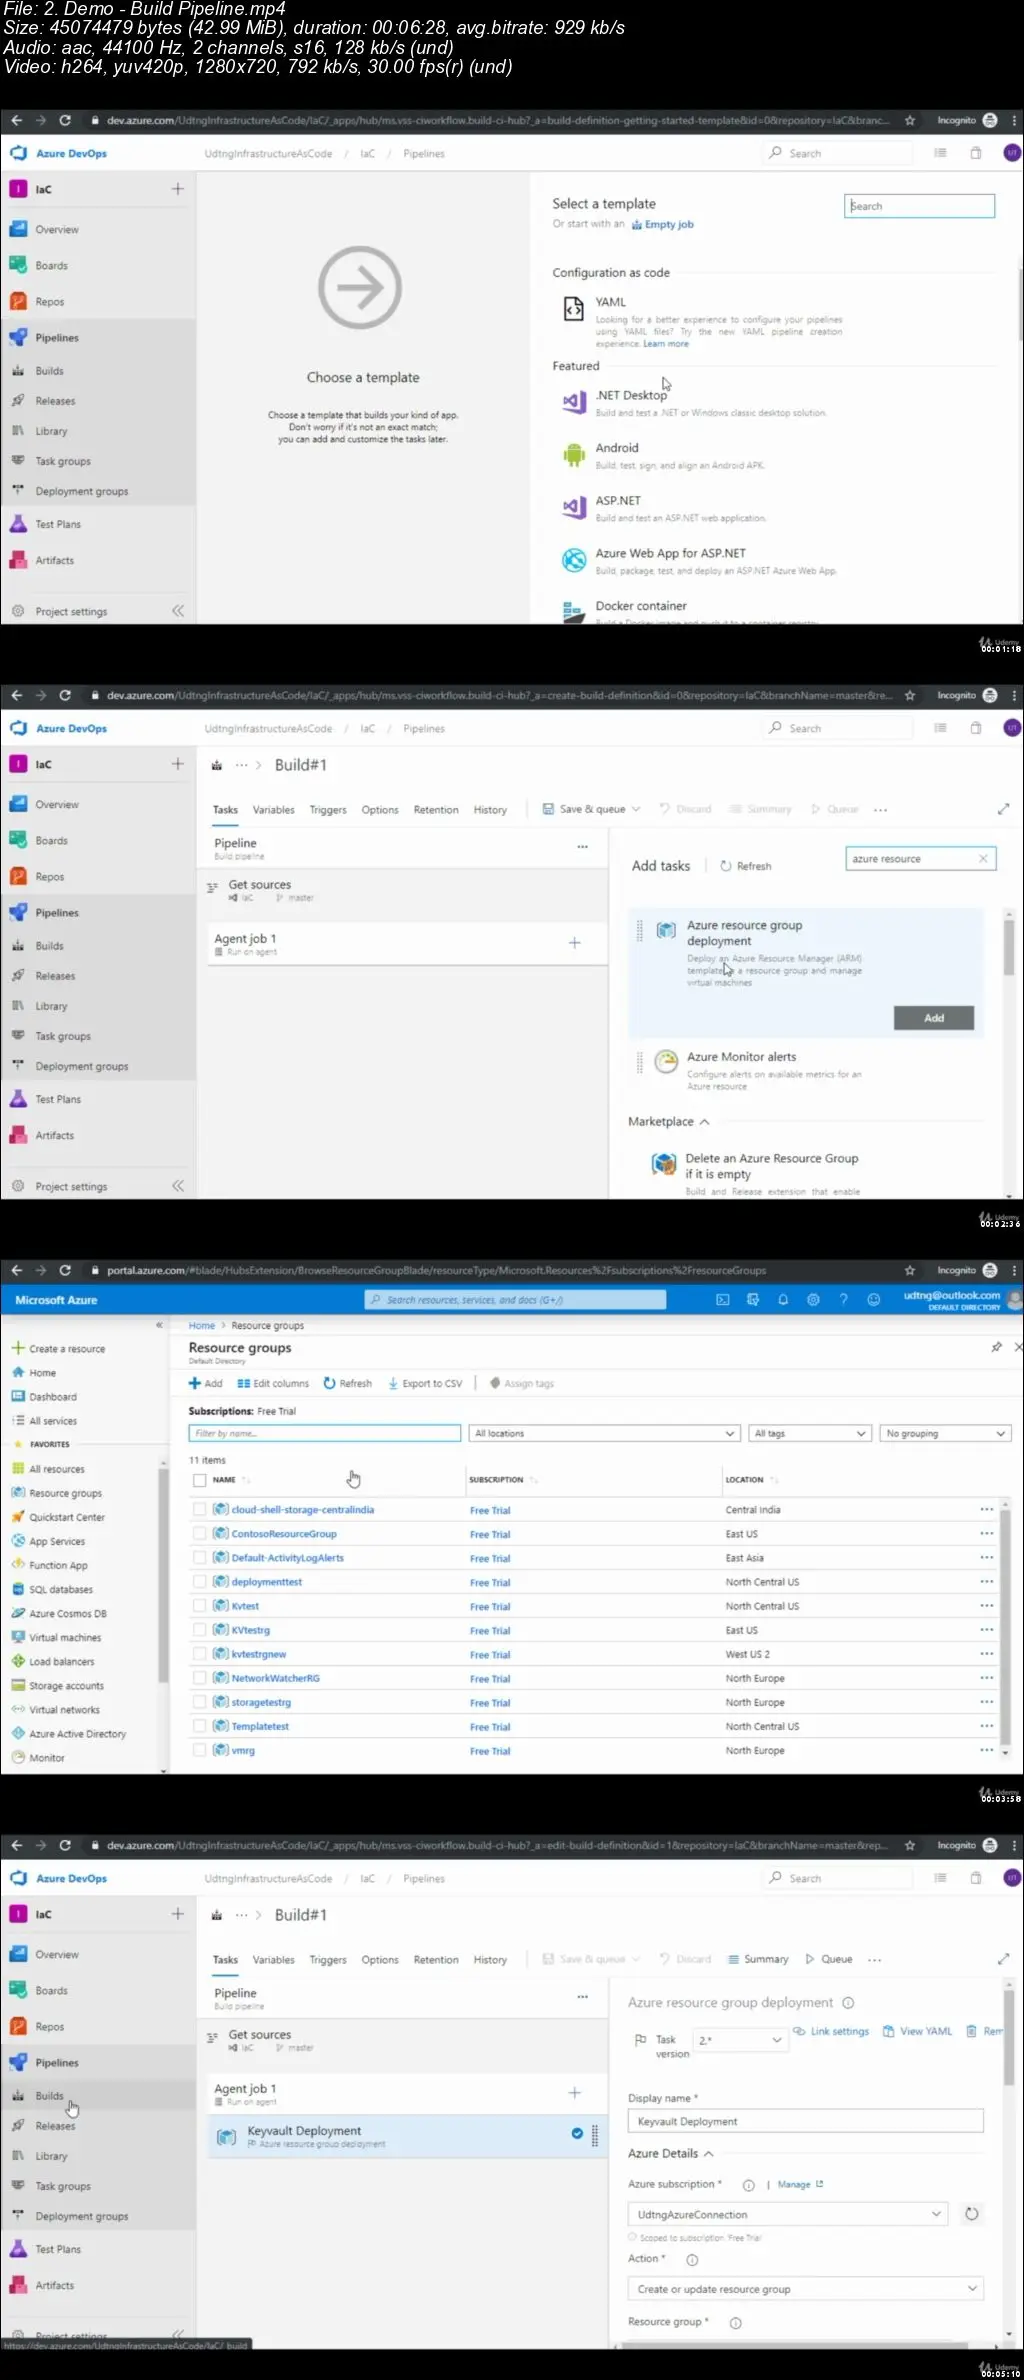Viewport: 1024px width, 2380px height.
Task: Click Create a resource in Azure sidebar
Action: click(58, 1348)
